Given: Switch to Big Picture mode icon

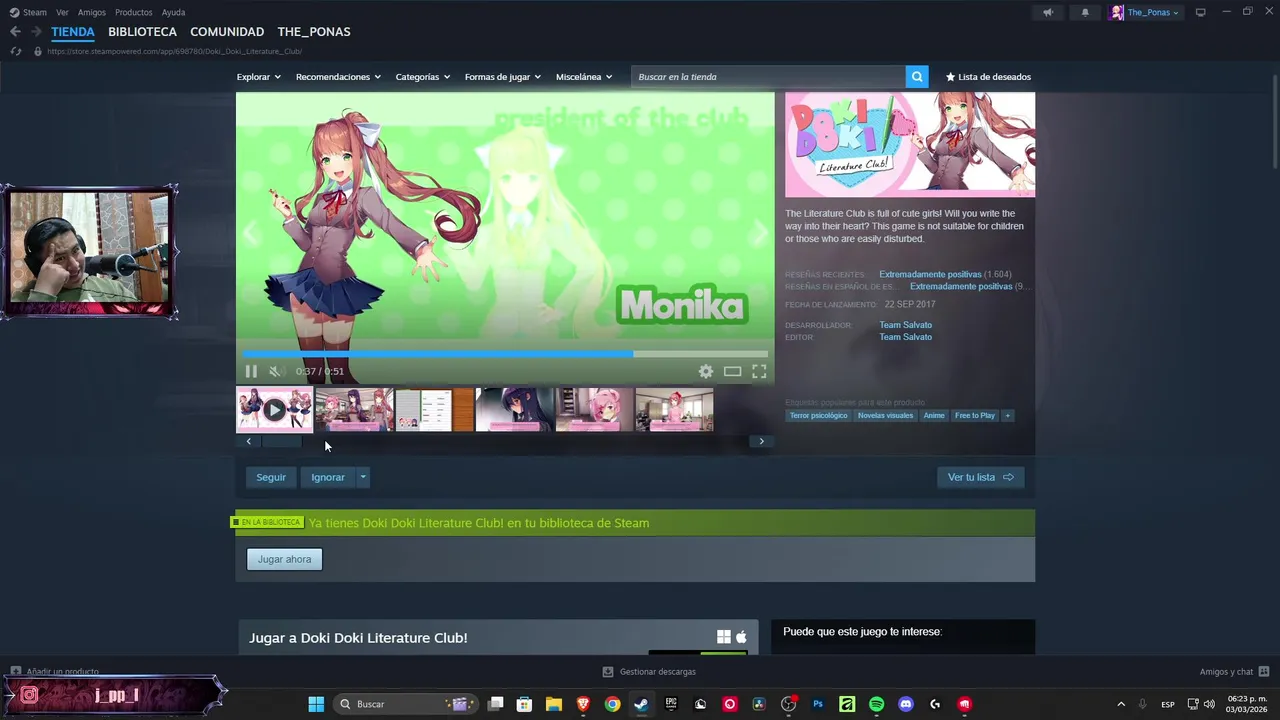Looking at the screenshot, I should 1201,12.
